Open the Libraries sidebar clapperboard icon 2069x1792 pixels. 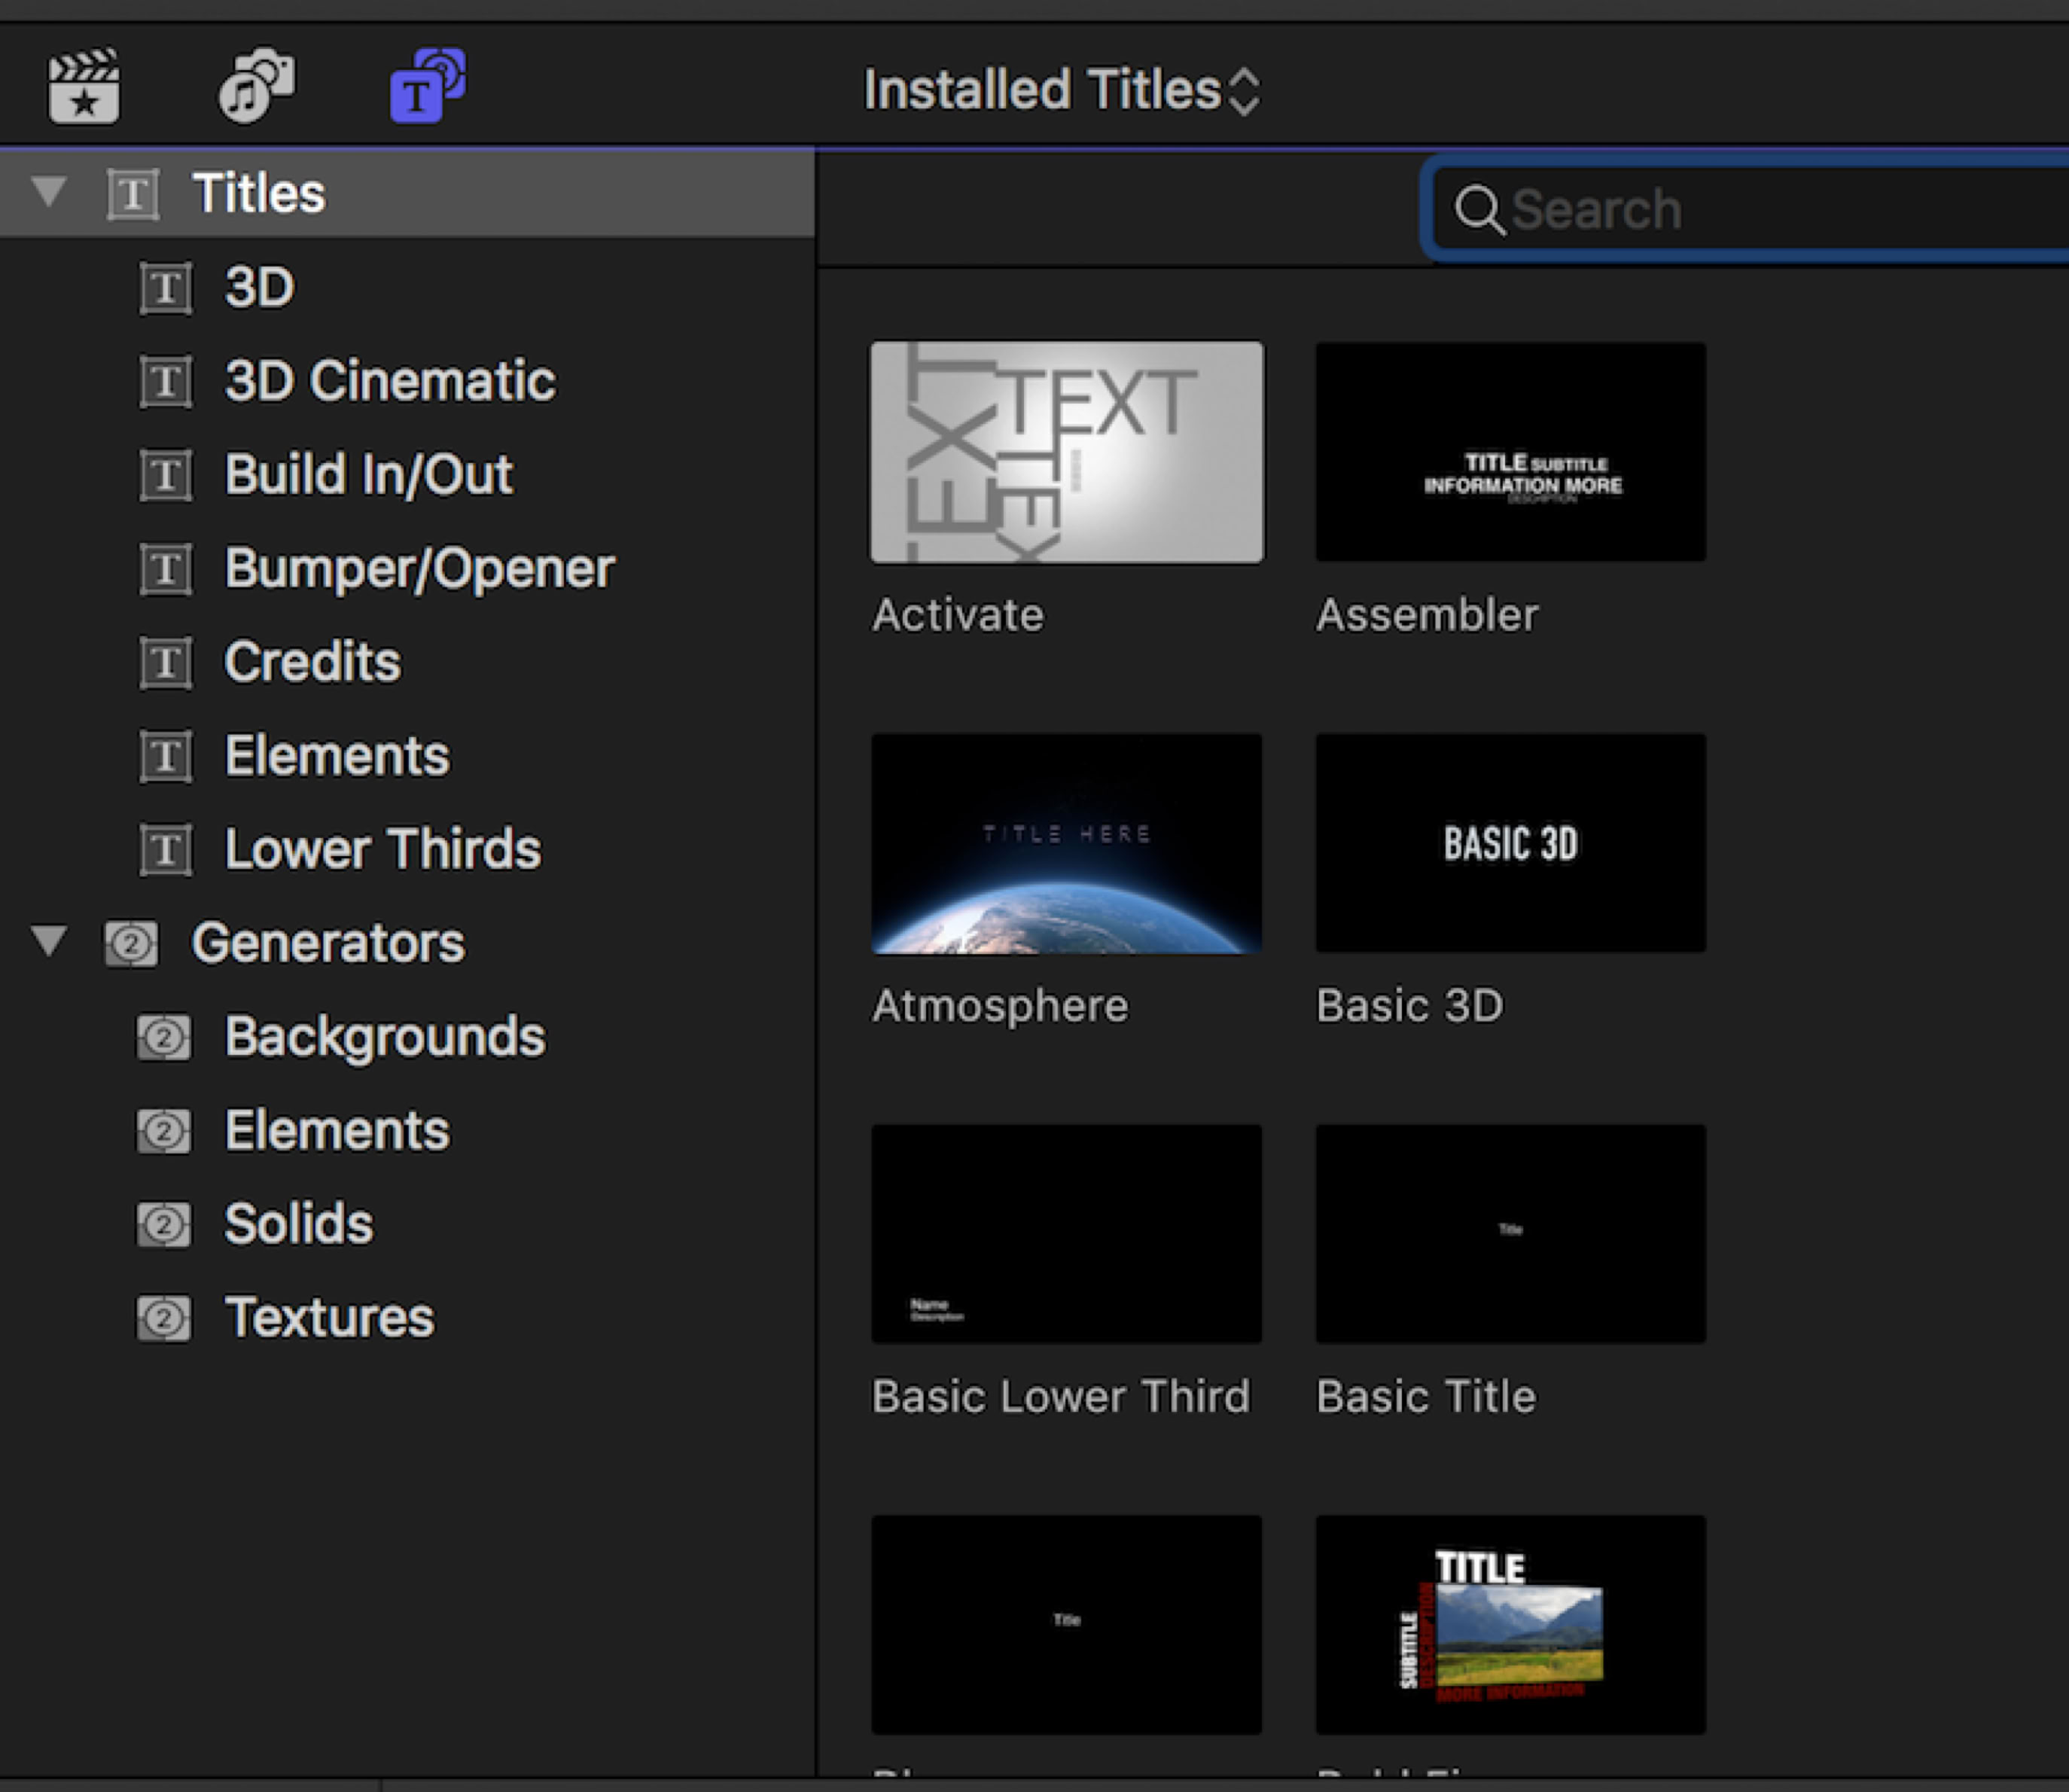pos(84,87)
